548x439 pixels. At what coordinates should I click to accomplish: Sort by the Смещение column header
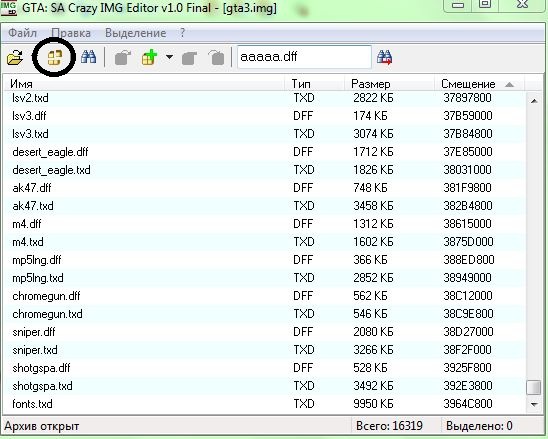[x=480, y=84]
